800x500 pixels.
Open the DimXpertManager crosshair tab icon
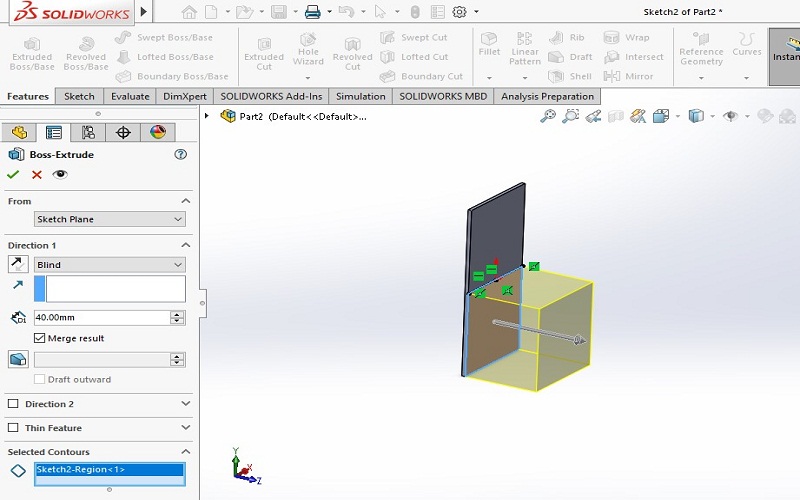(123, 133)
